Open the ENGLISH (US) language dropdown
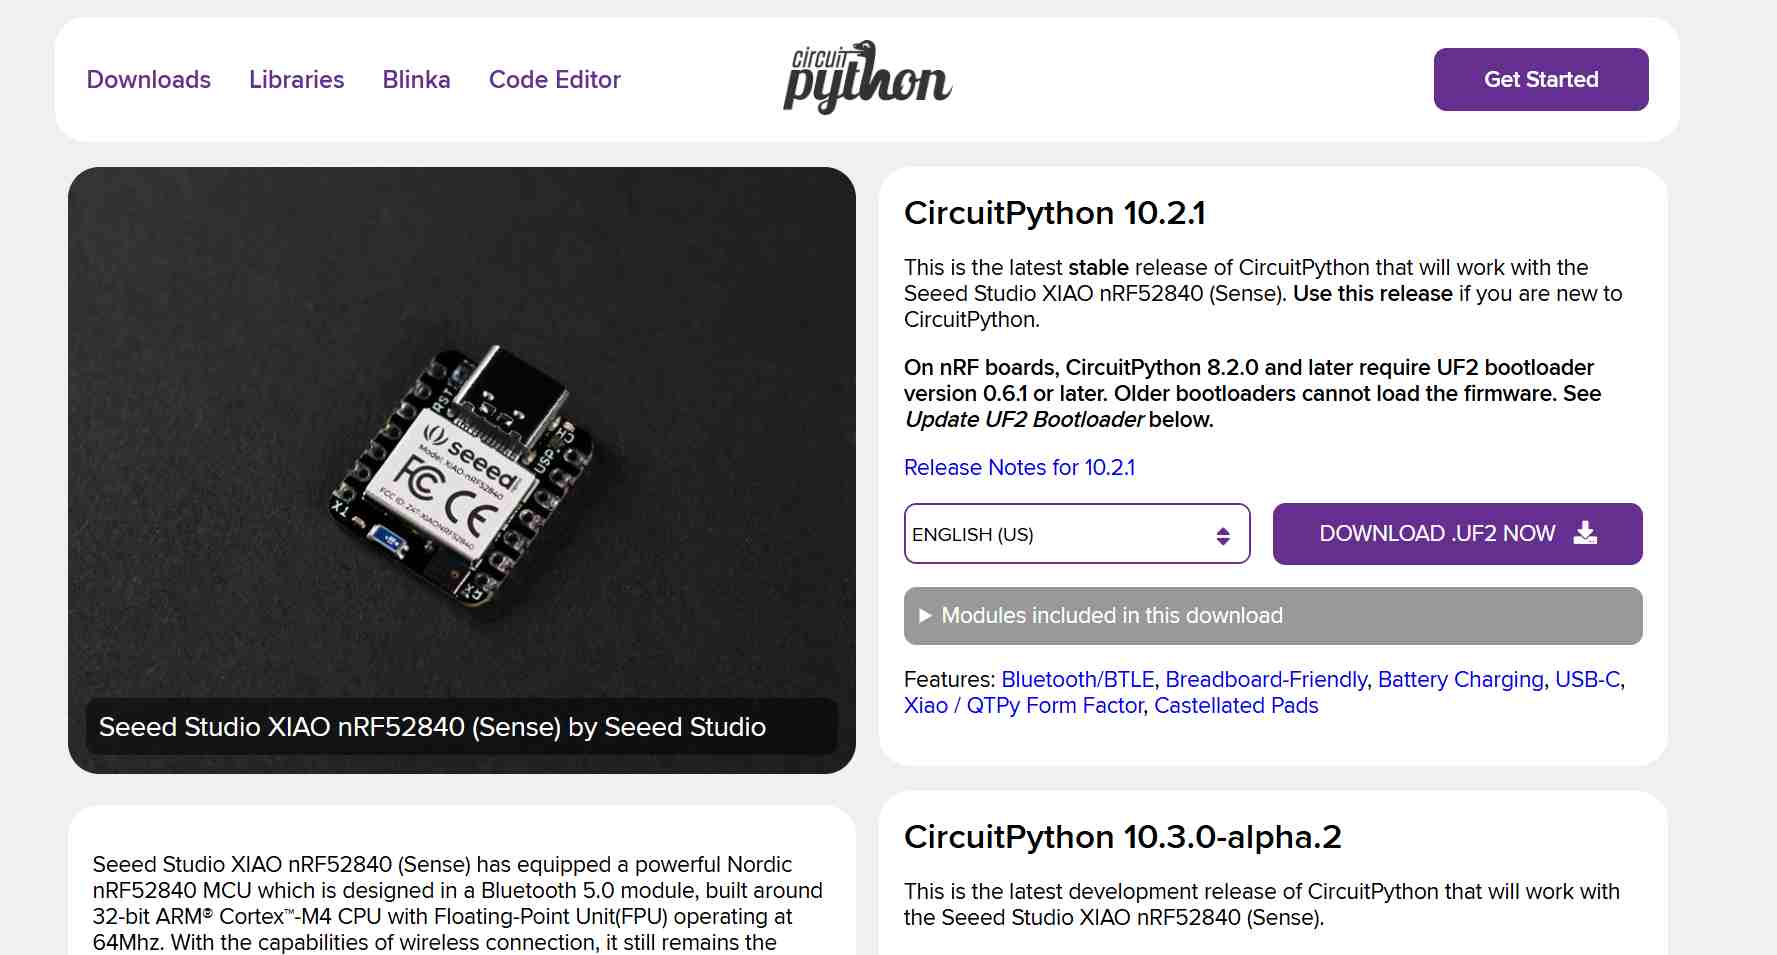This screenshot has height=955, width=1777. click(x=1077, y=534)
